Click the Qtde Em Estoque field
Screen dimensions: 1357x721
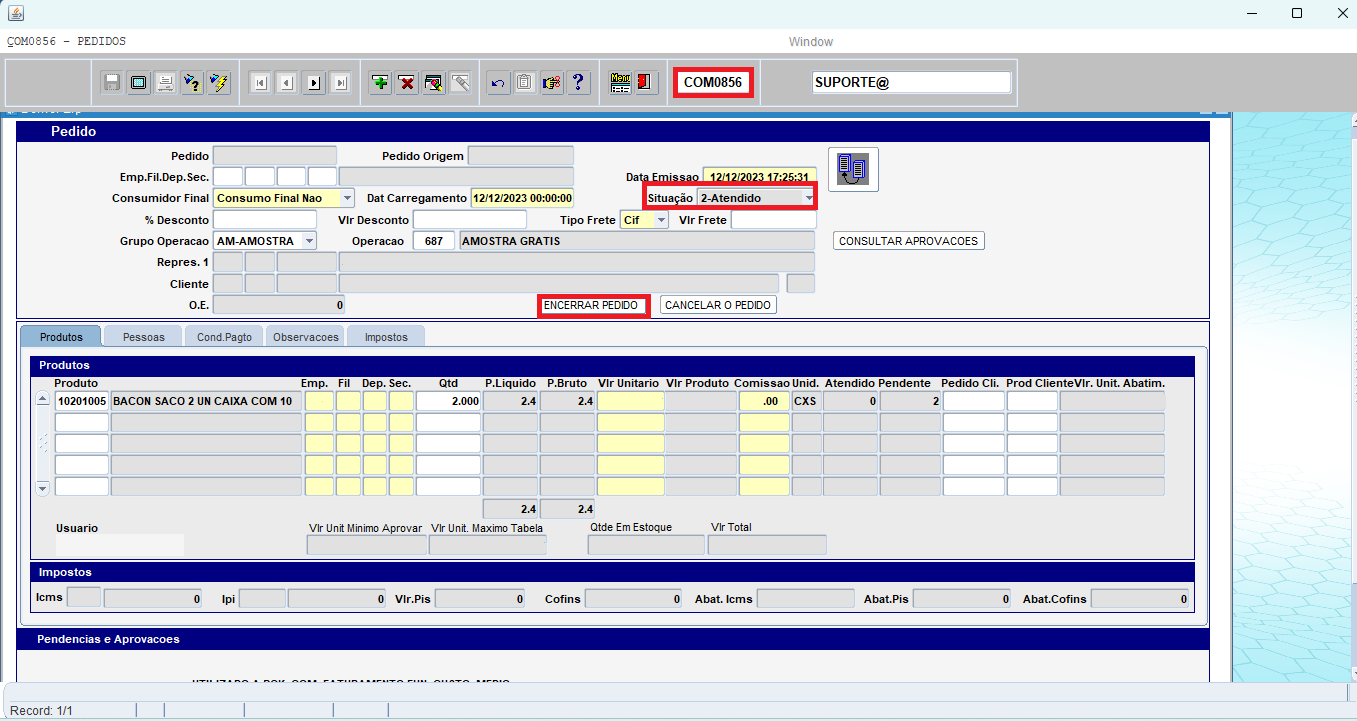point(646,545)
